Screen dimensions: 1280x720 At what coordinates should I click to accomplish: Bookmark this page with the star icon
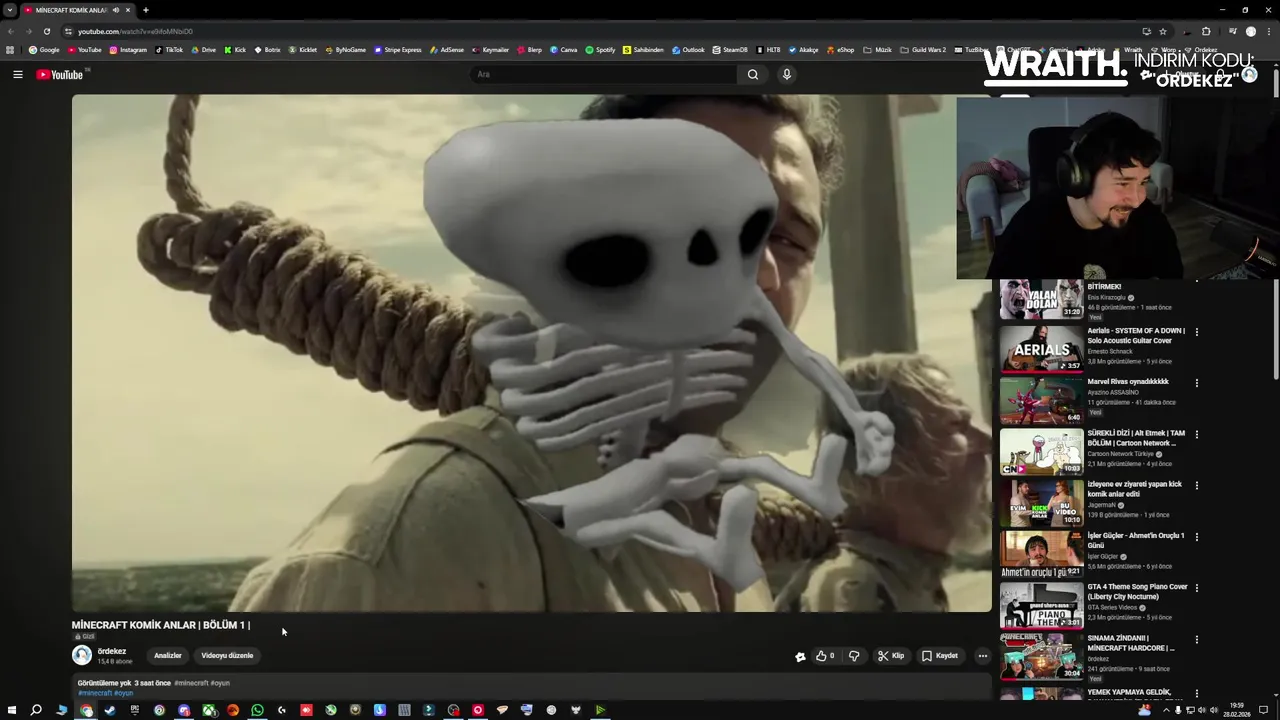[1162, 31]
